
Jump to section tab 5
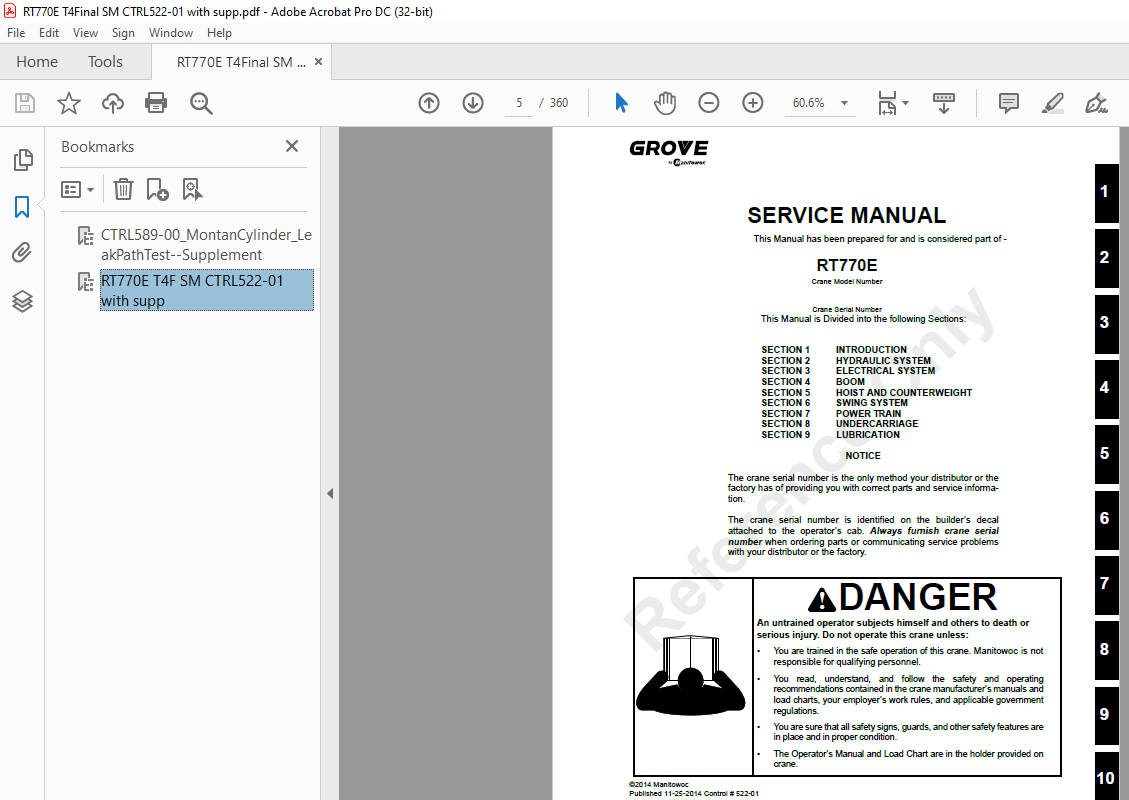click(1105, 454)
